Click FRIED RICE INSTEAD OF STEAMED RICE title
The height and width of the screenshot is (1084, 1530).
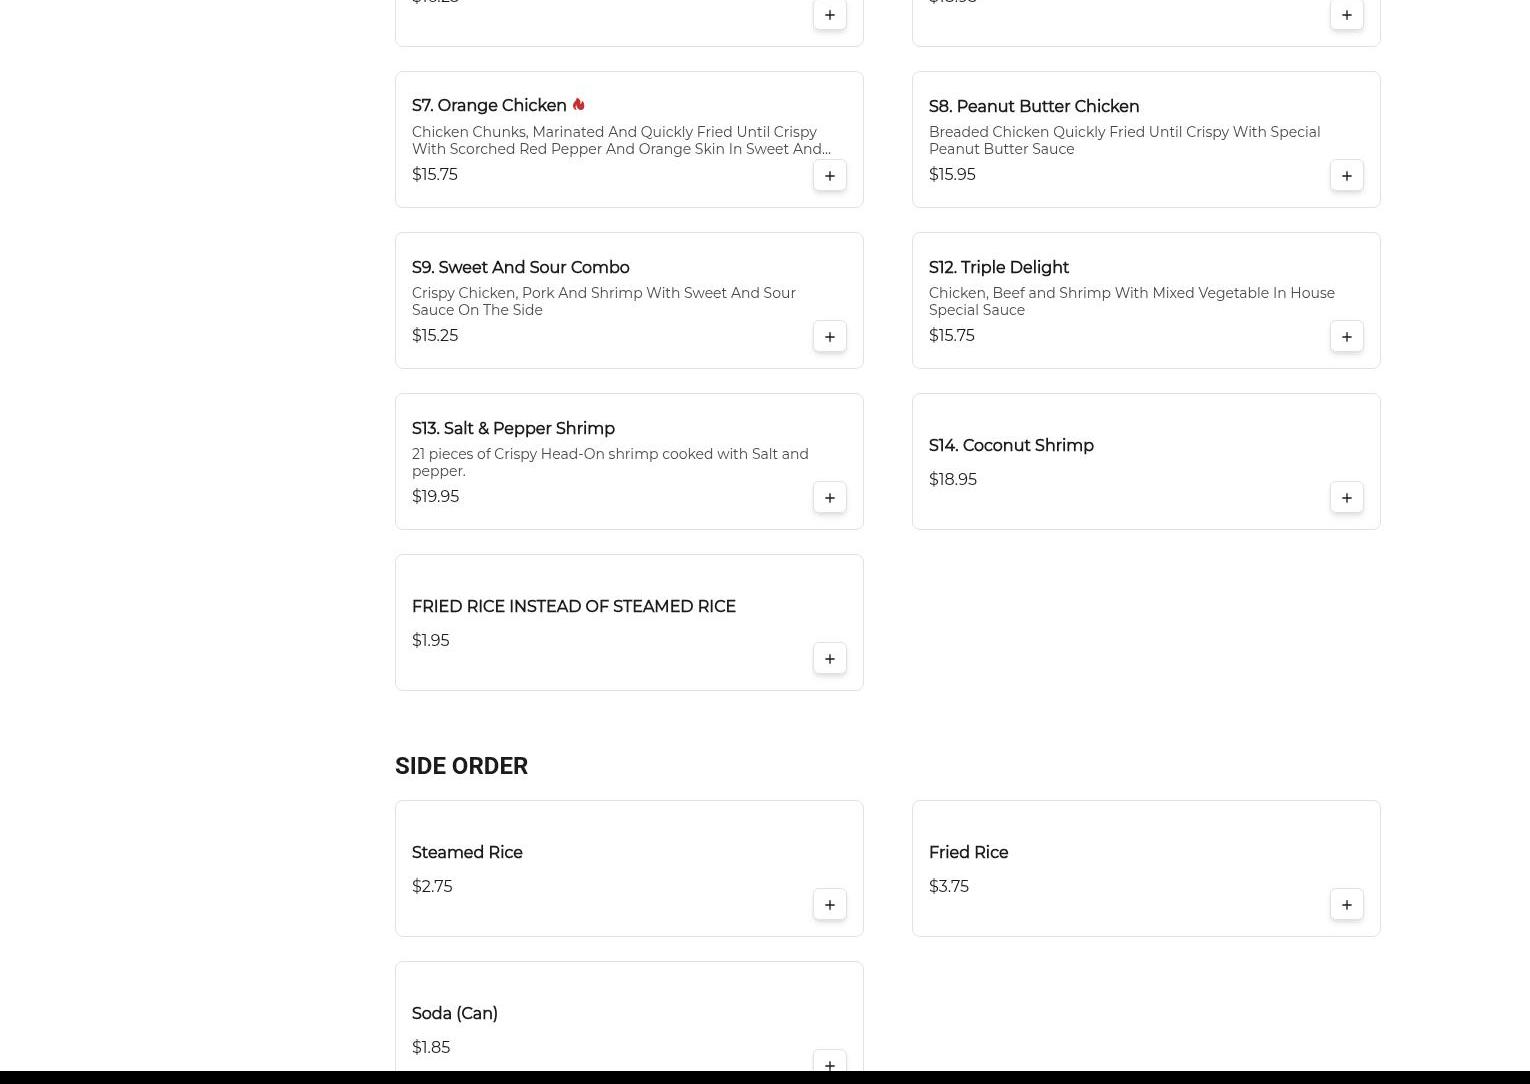(x=574, y=607)
